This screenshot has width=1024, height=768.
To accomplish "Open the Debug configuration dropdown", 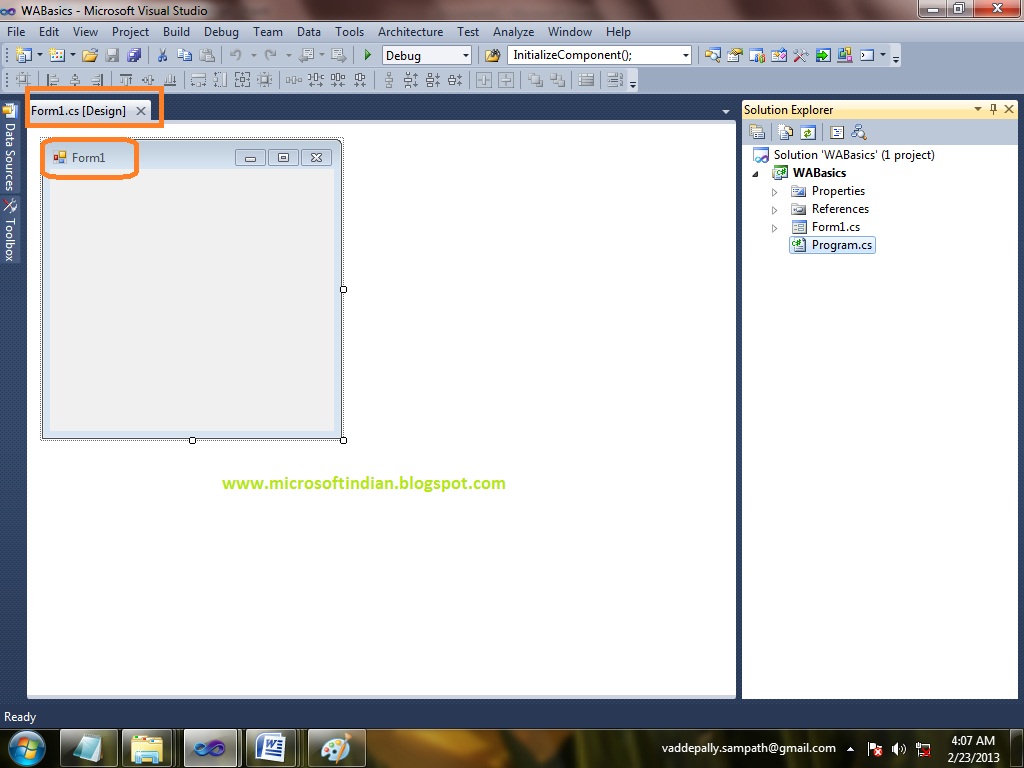I will [x=466, y=55].
